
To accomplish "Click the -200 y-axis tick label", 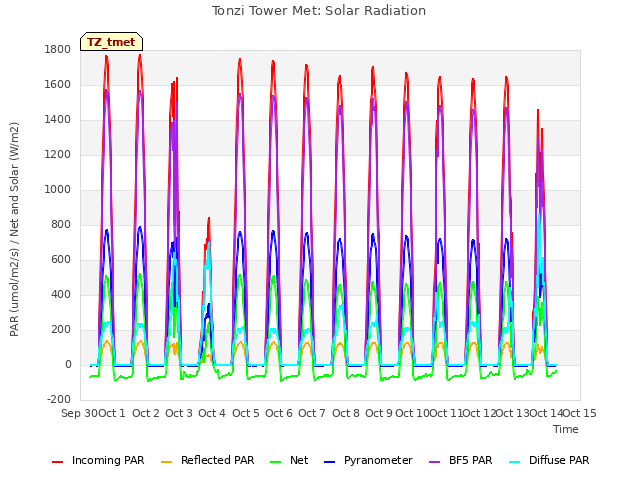I will pyautogui.click(x=59, y=399).
